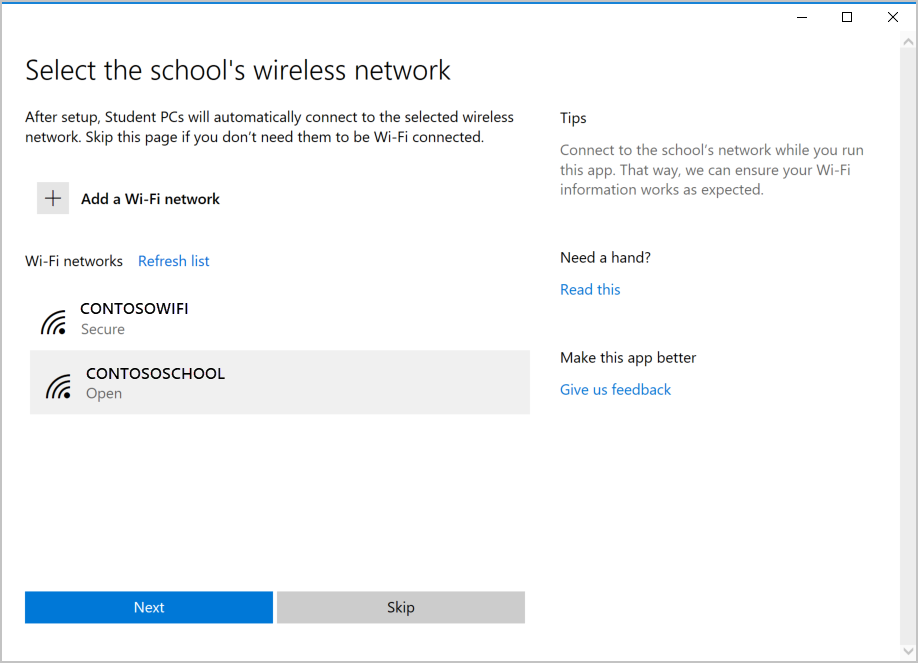Click the Wi-Fi networks section label
This screenshot has height=663, width=918.
coord(74,261)
